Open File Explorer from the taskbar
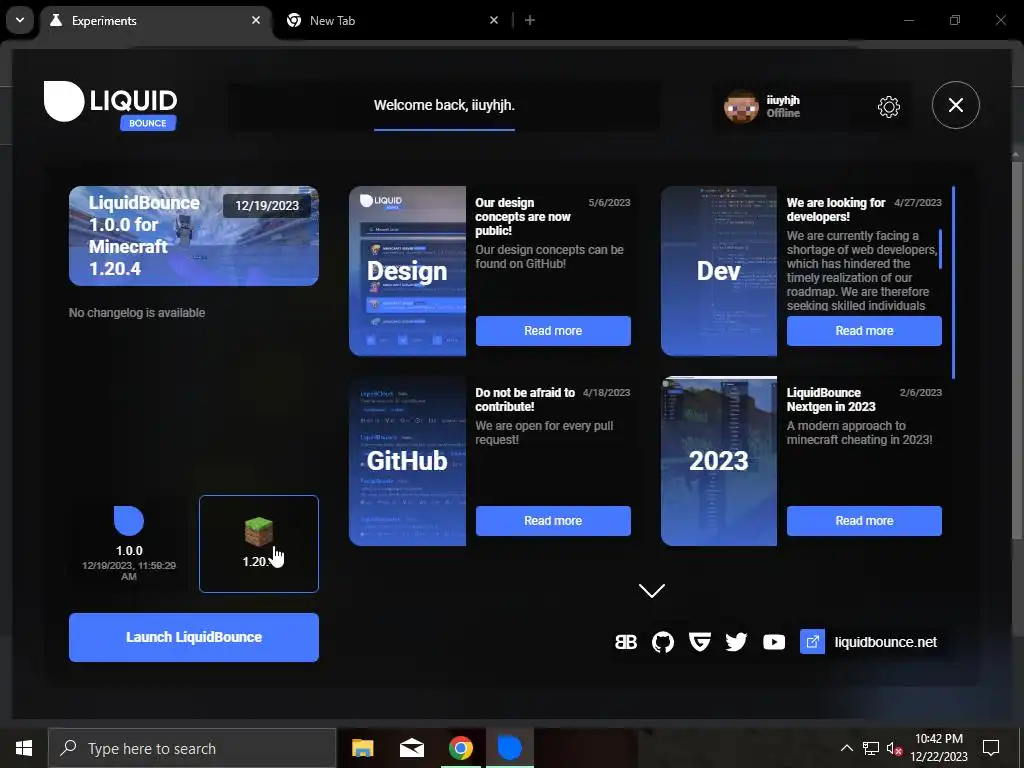 (x=362, y=748)
